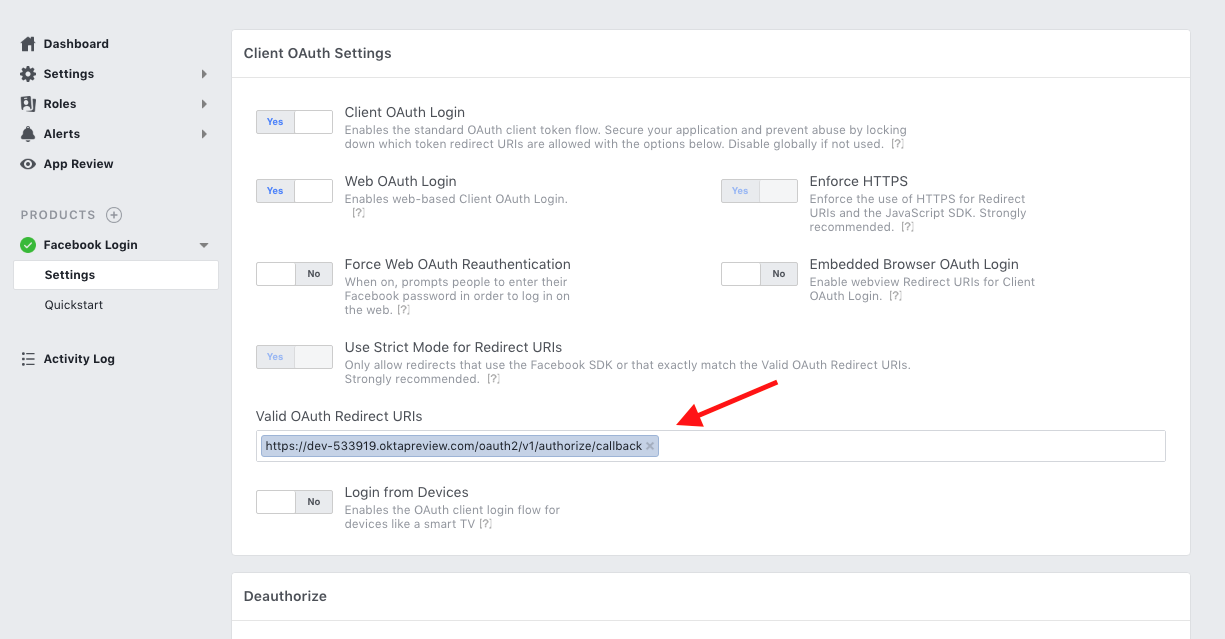Click the Alerts bell icon

click(x=28, y=134)
